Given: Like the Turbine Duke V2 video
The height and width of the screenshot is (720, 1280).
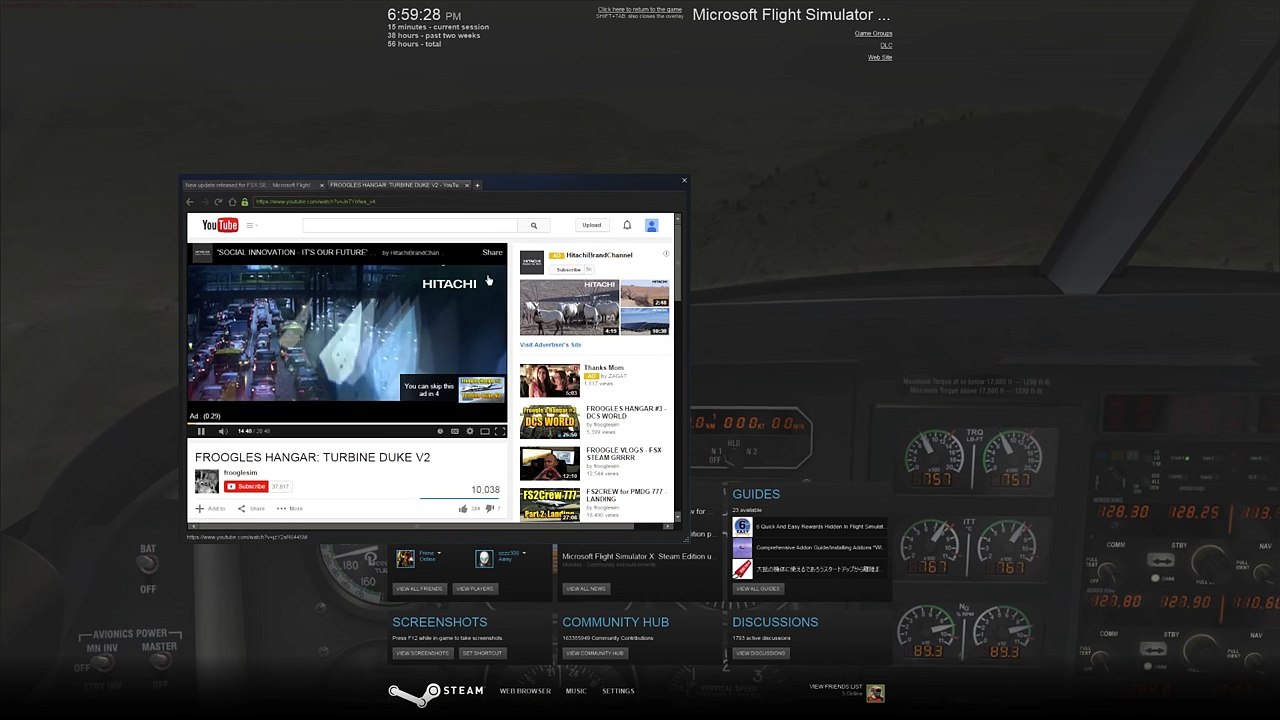Looking at the screenshot, I should pyautogui.click(x=463, y=509).
